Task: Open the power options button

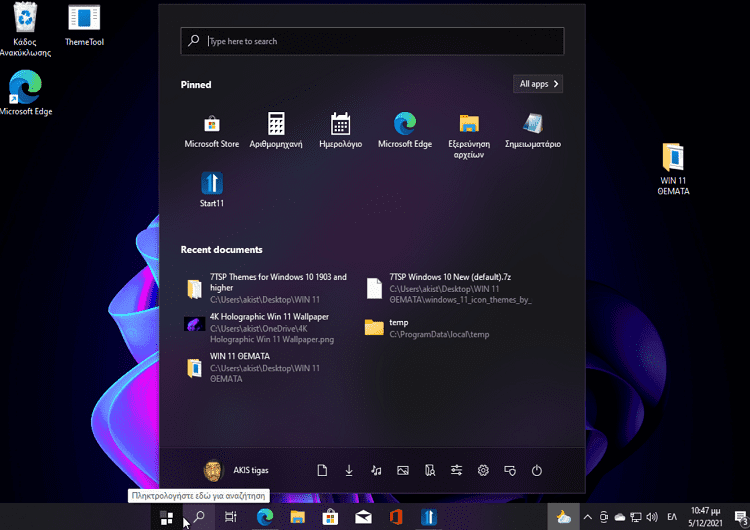Action: 537,471
